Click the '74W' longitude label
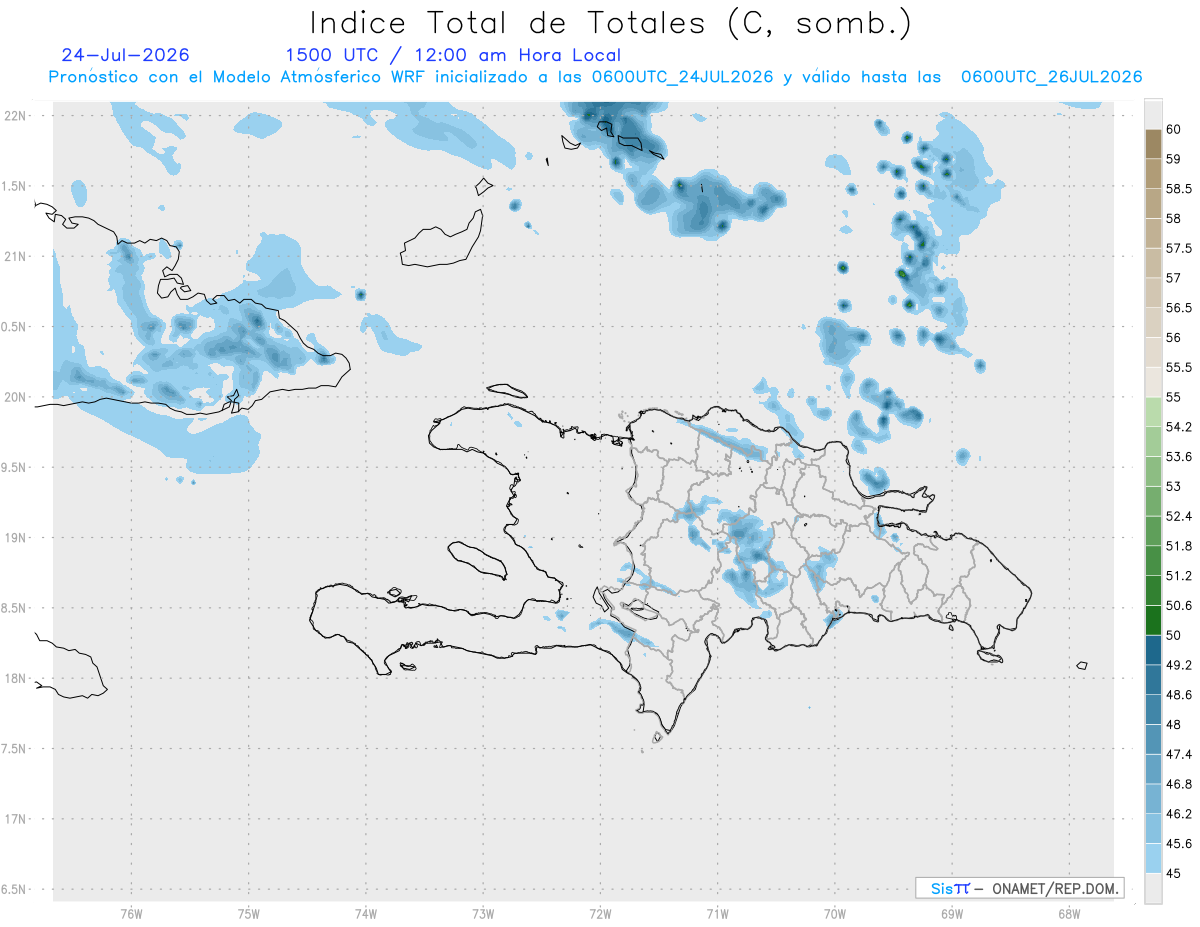Image resolution: width=1200 pixels, height=927 pixels. pyautogui.click(x=365, y=913)
